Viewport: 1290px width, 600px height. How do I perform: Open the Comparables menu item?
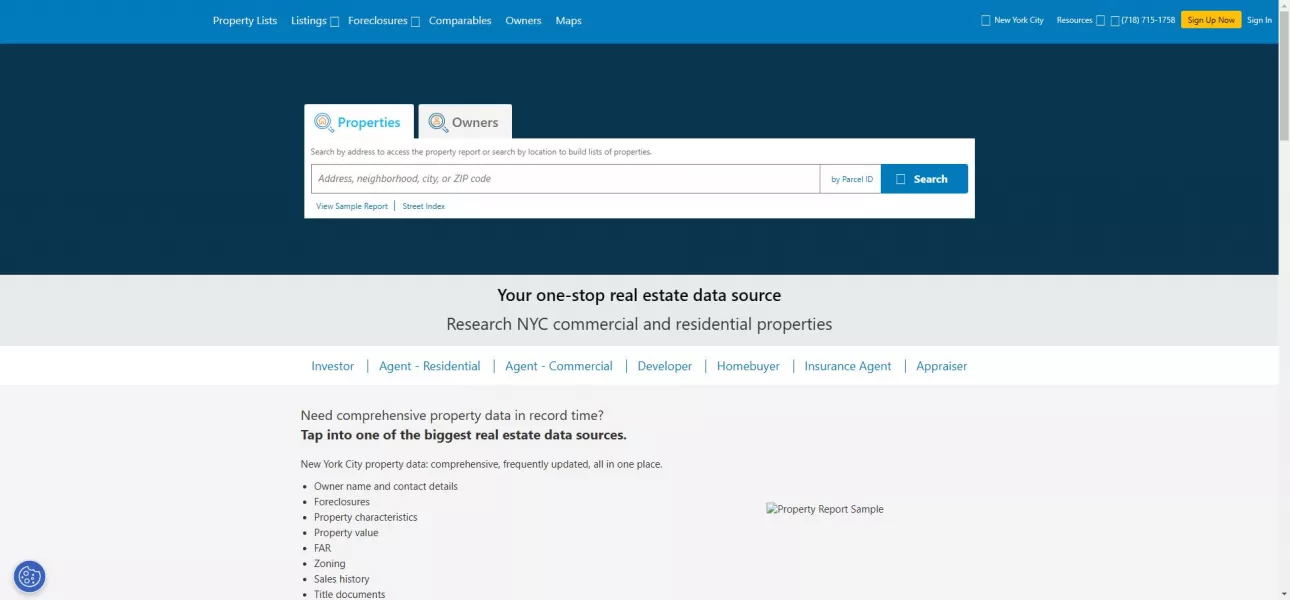coord(460,20)
